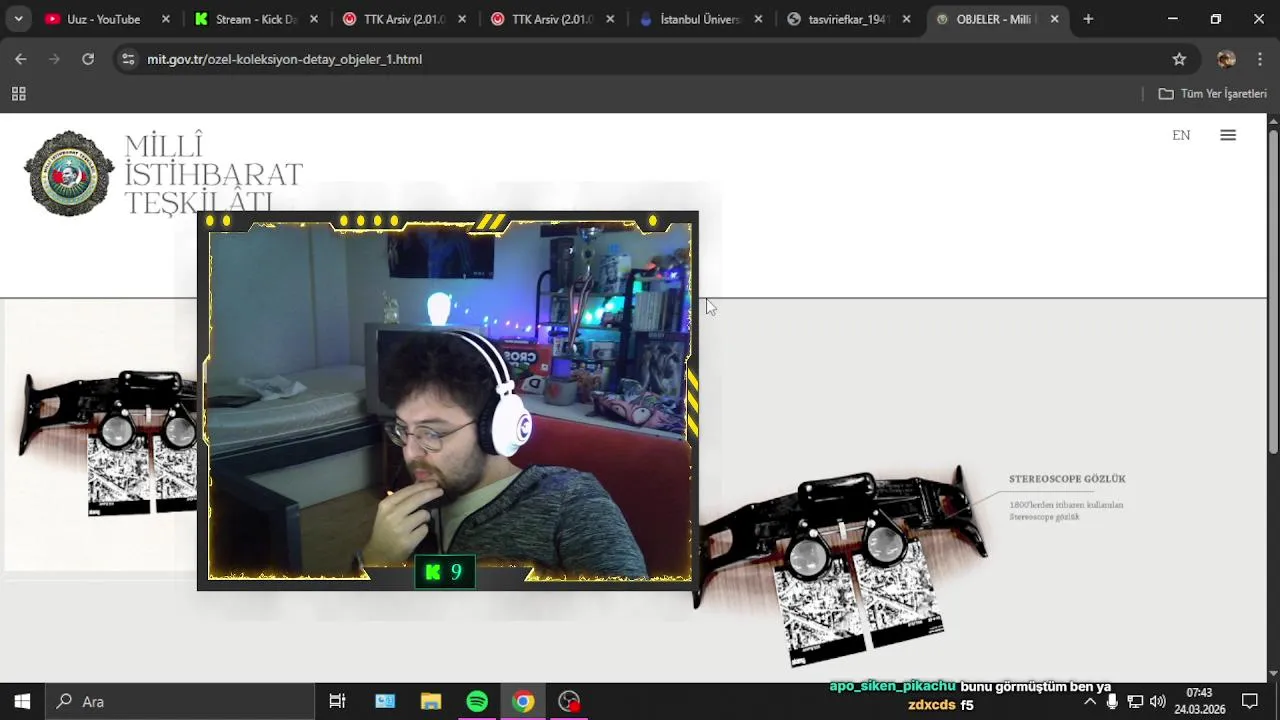Open network settings tray icon

pyautogui.click(x=1135, y=701)
